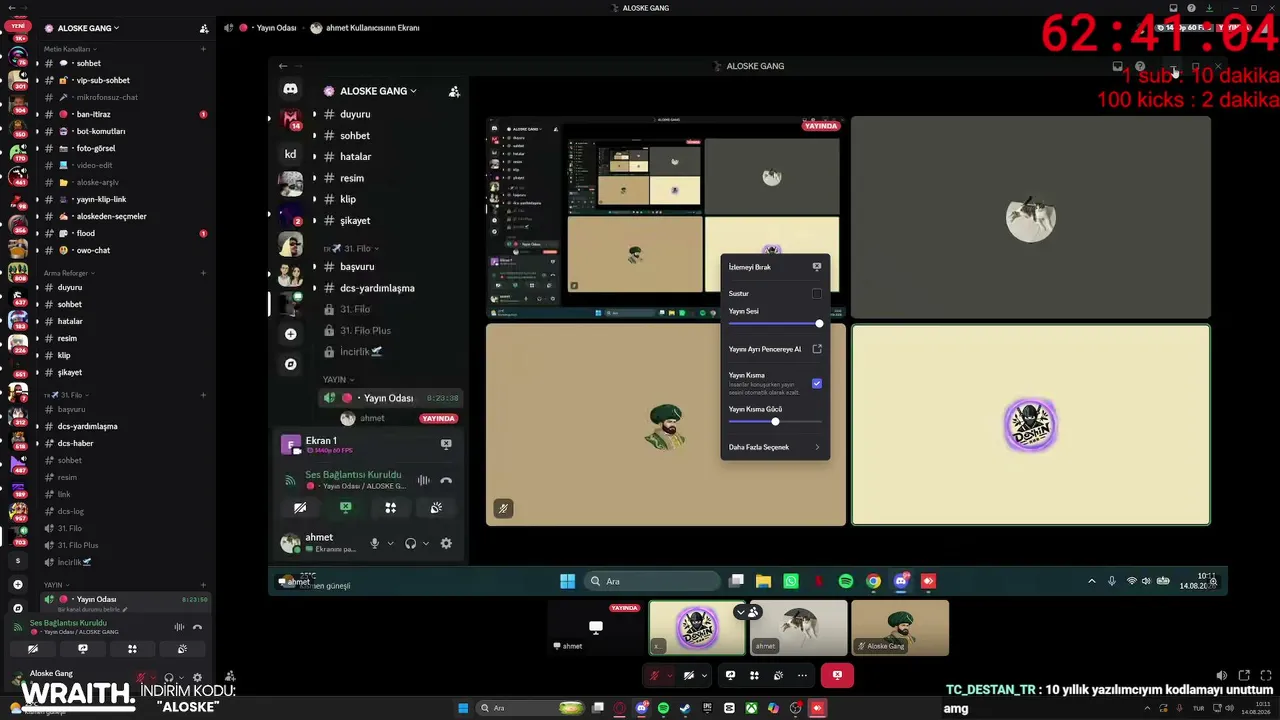This screenshot has height=720, width=1280.
Task: Open more options ellipsis in call controls
Action: point(802,675)
